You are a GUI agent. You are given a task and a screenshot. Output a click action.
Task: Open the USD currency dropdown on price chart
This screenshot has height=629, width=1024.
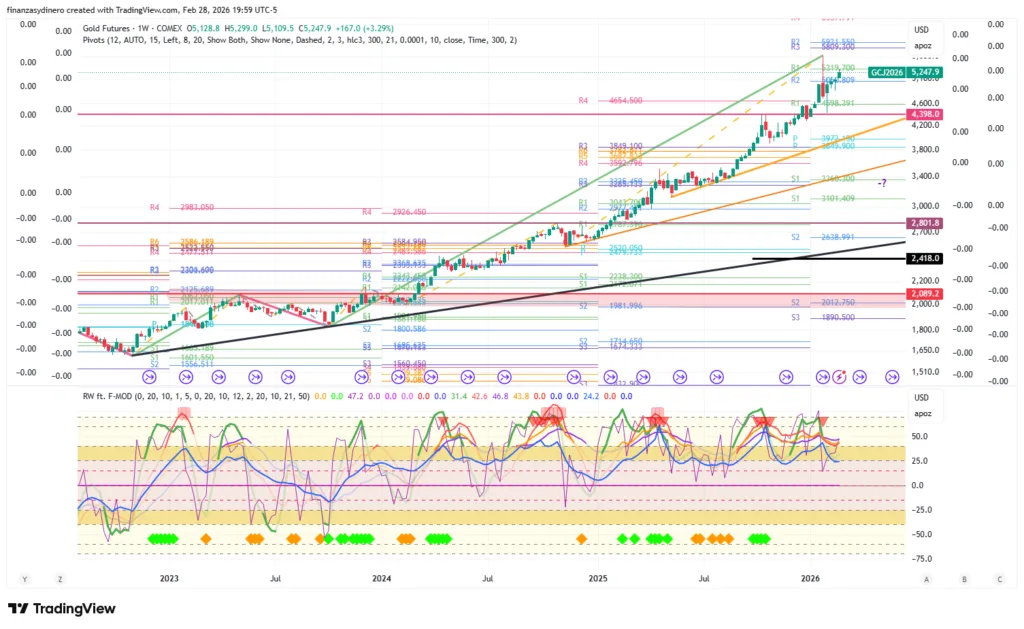921,30
